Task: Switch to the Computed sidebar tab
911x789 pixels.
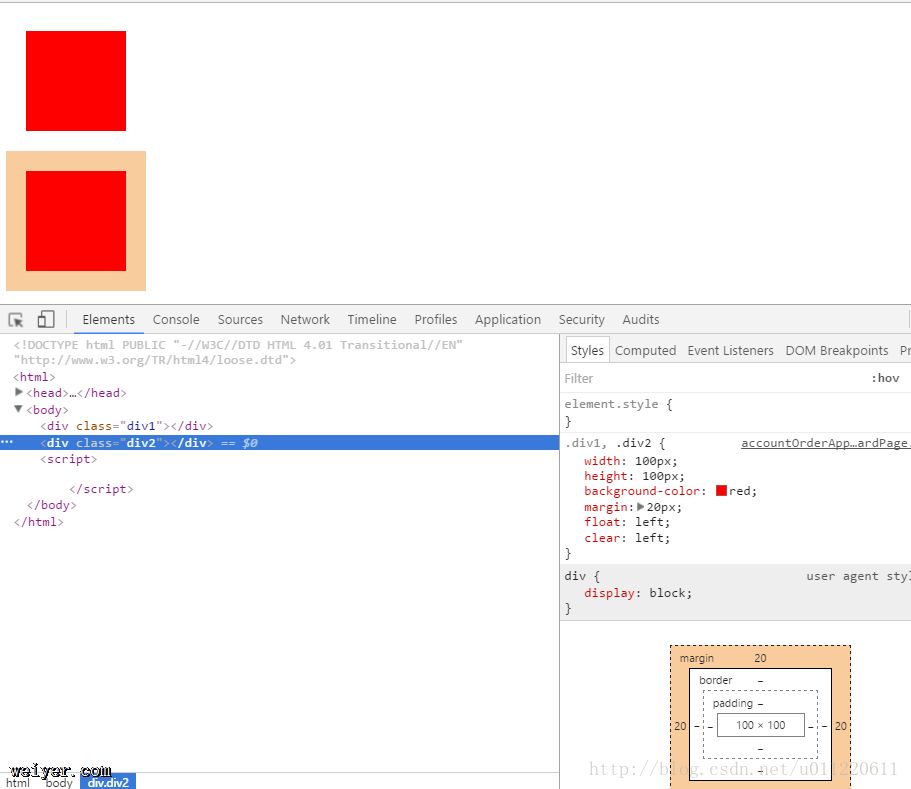Action: pyautogui.click(x=645, y=351)
